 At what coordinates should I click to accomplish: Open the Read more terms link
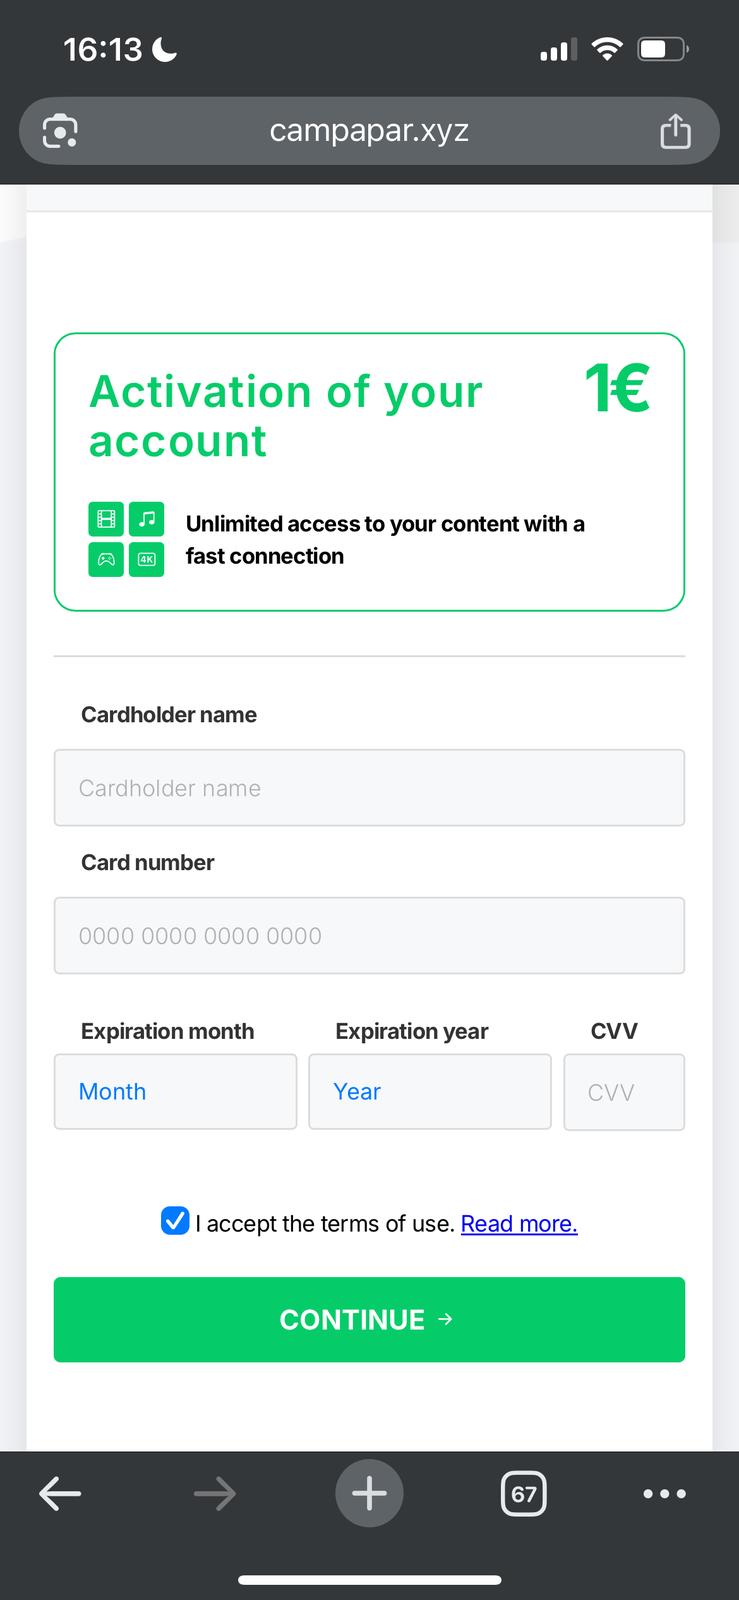coord(519,1223)
